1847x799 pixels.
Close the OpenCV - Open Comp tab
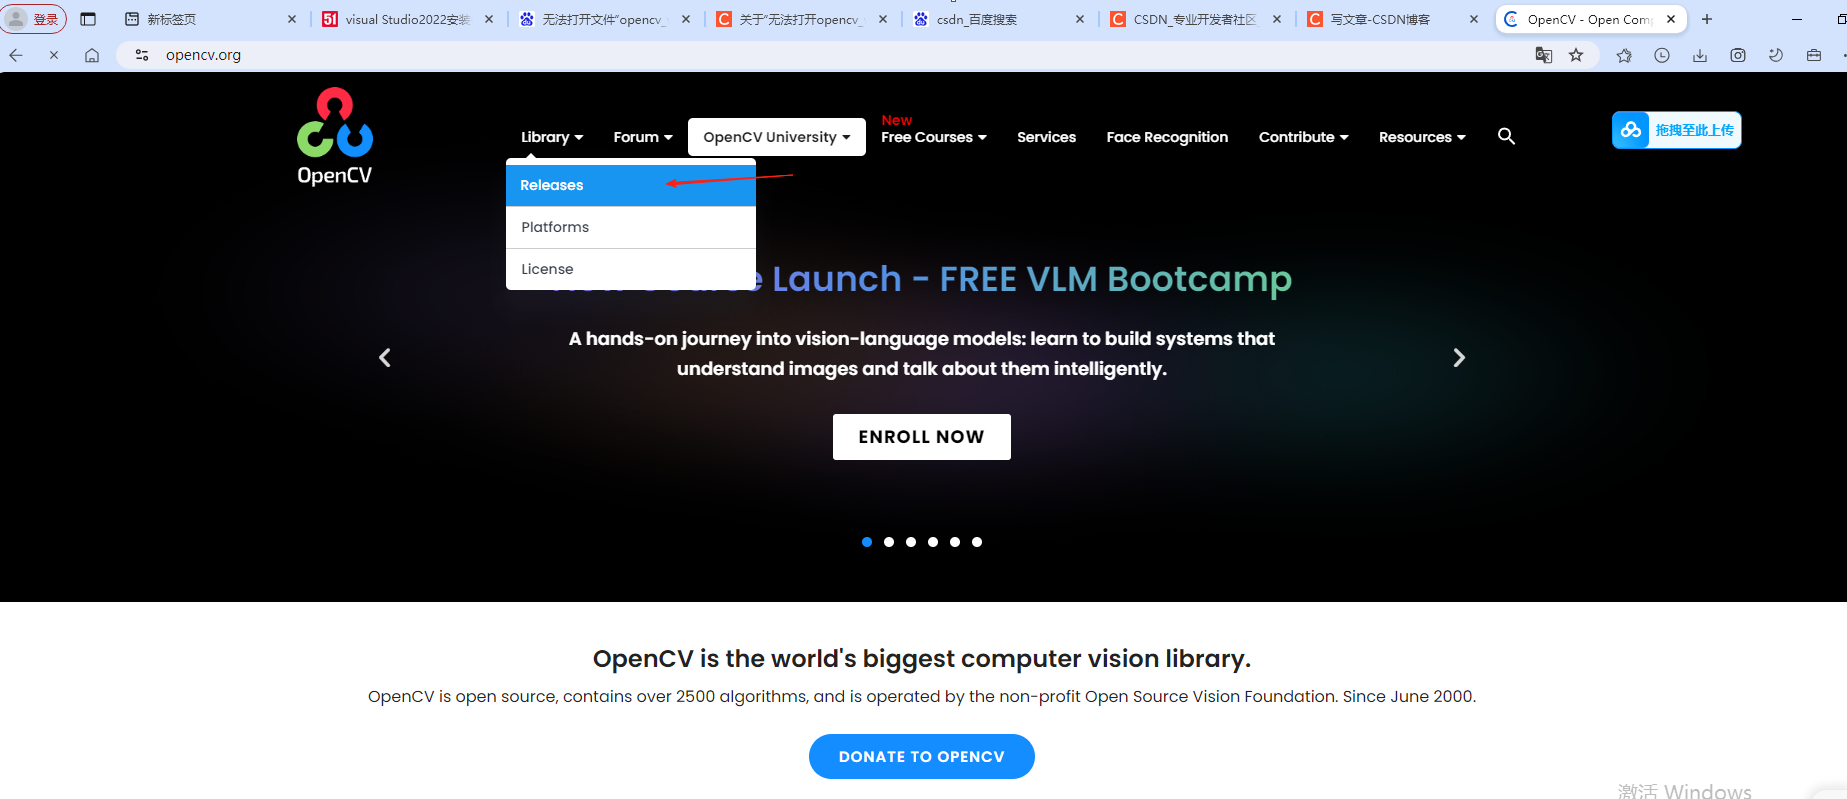1671,19
